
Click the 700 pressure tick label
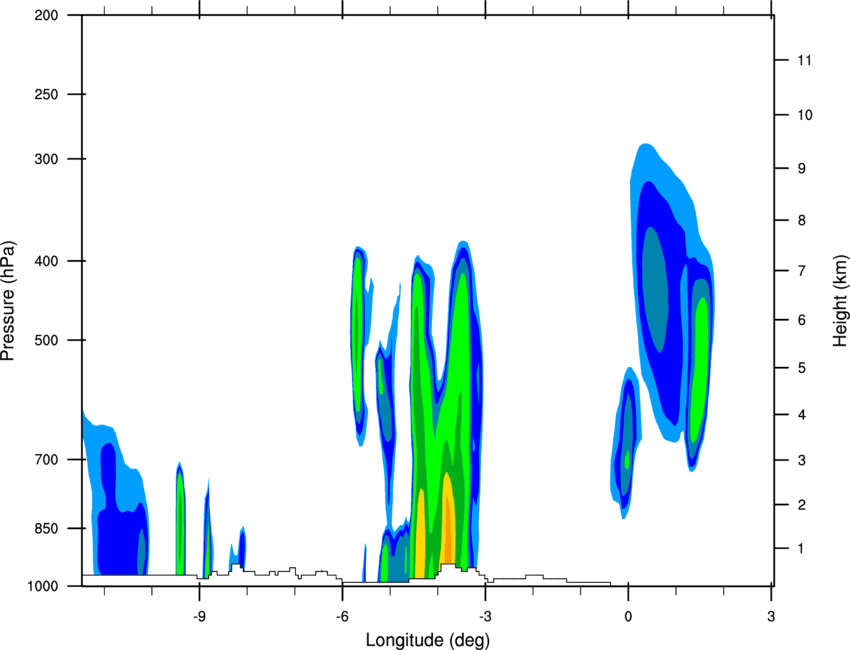[46, 459]
